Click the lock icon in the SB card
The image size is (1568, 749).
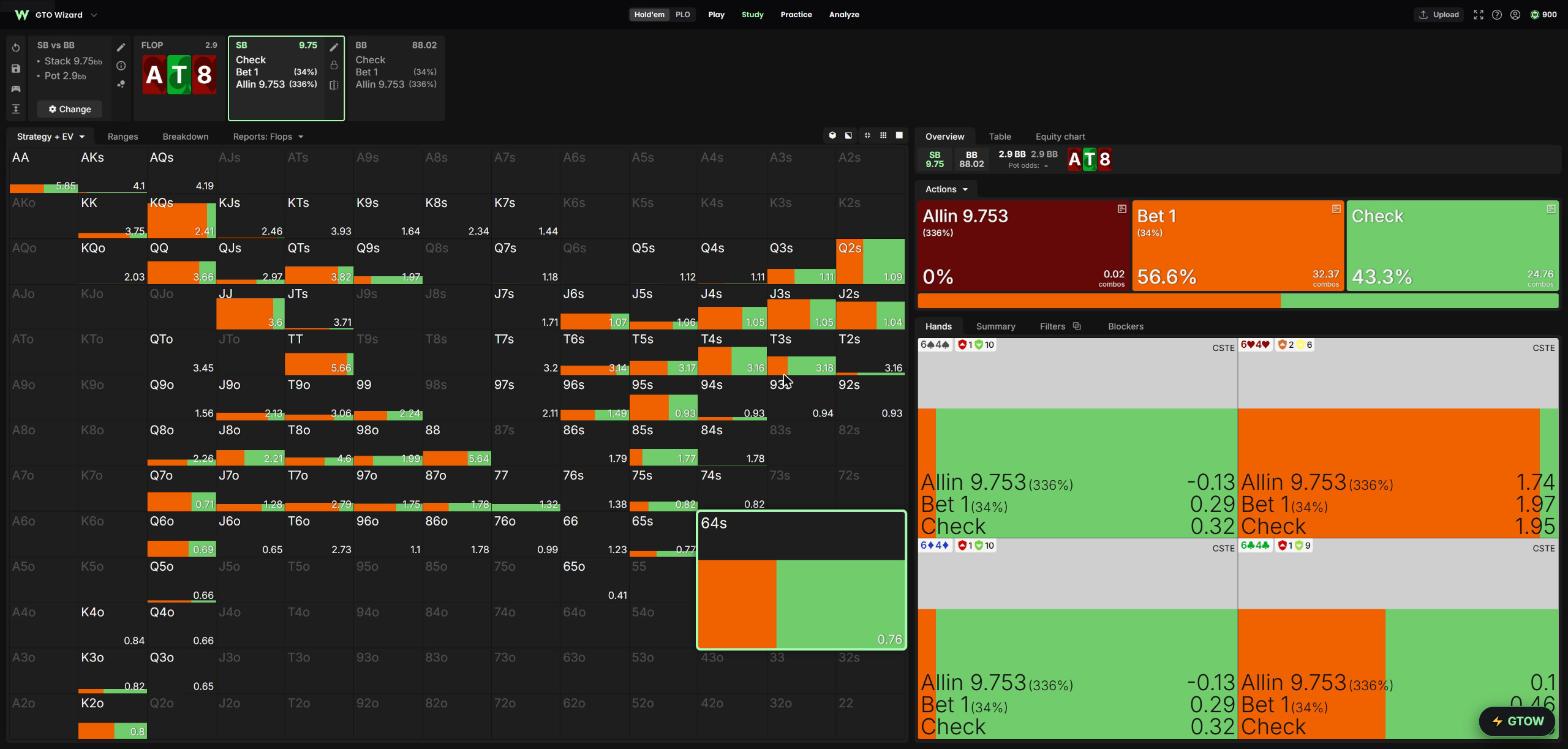[x=334, y=66]
